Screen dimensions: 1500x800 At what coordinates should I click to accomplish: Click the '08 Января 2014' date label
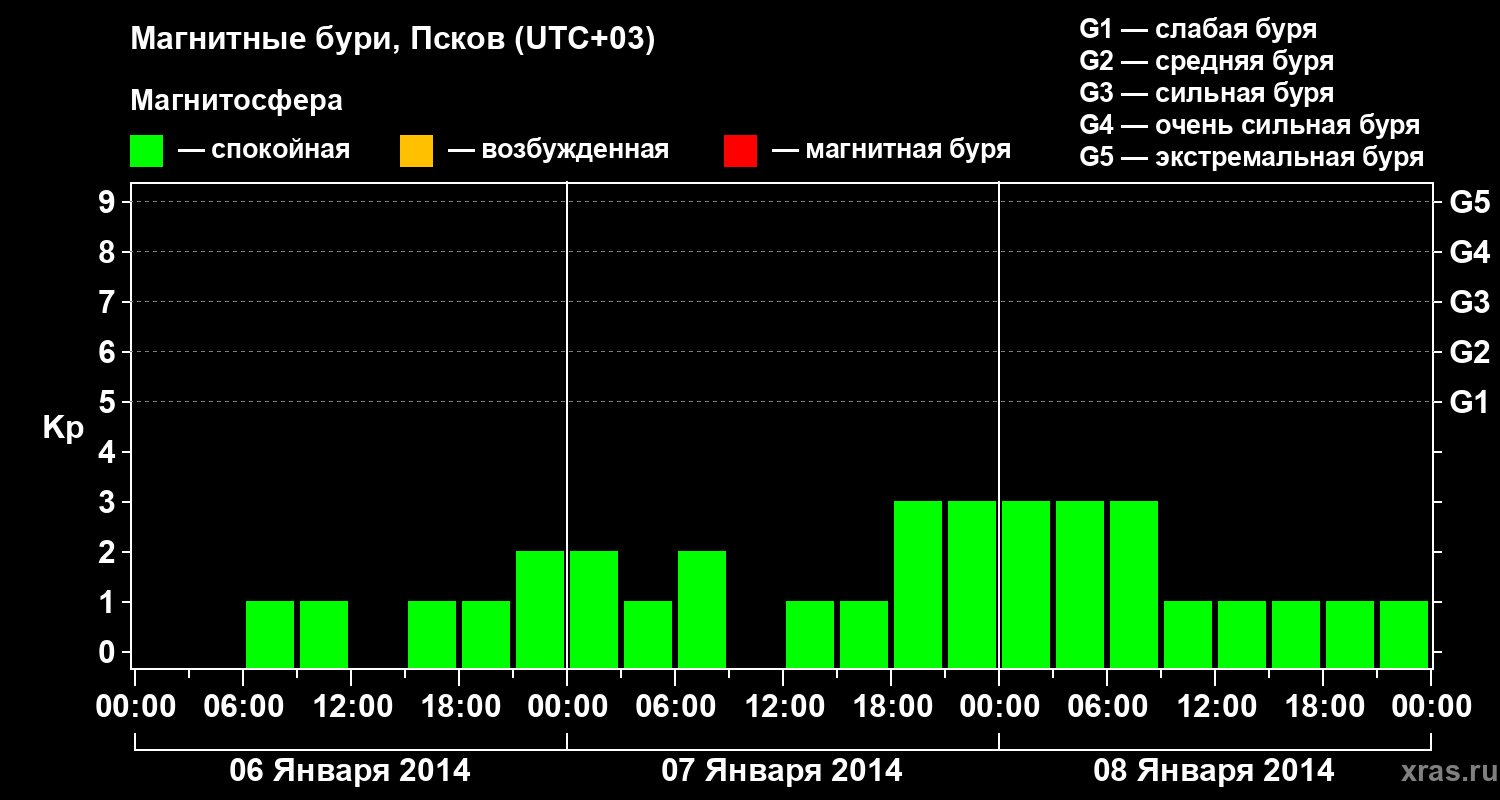tap(1214, 771)
